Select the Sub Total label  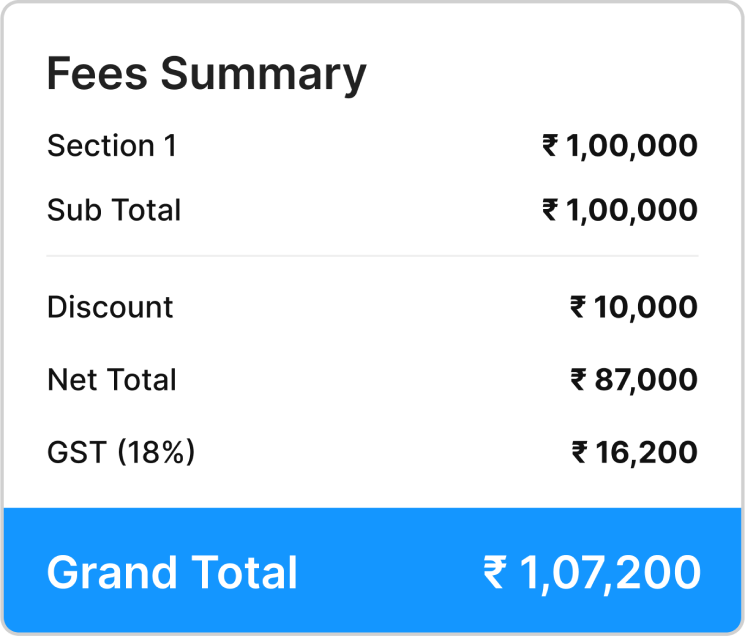(x=114, y=210)
